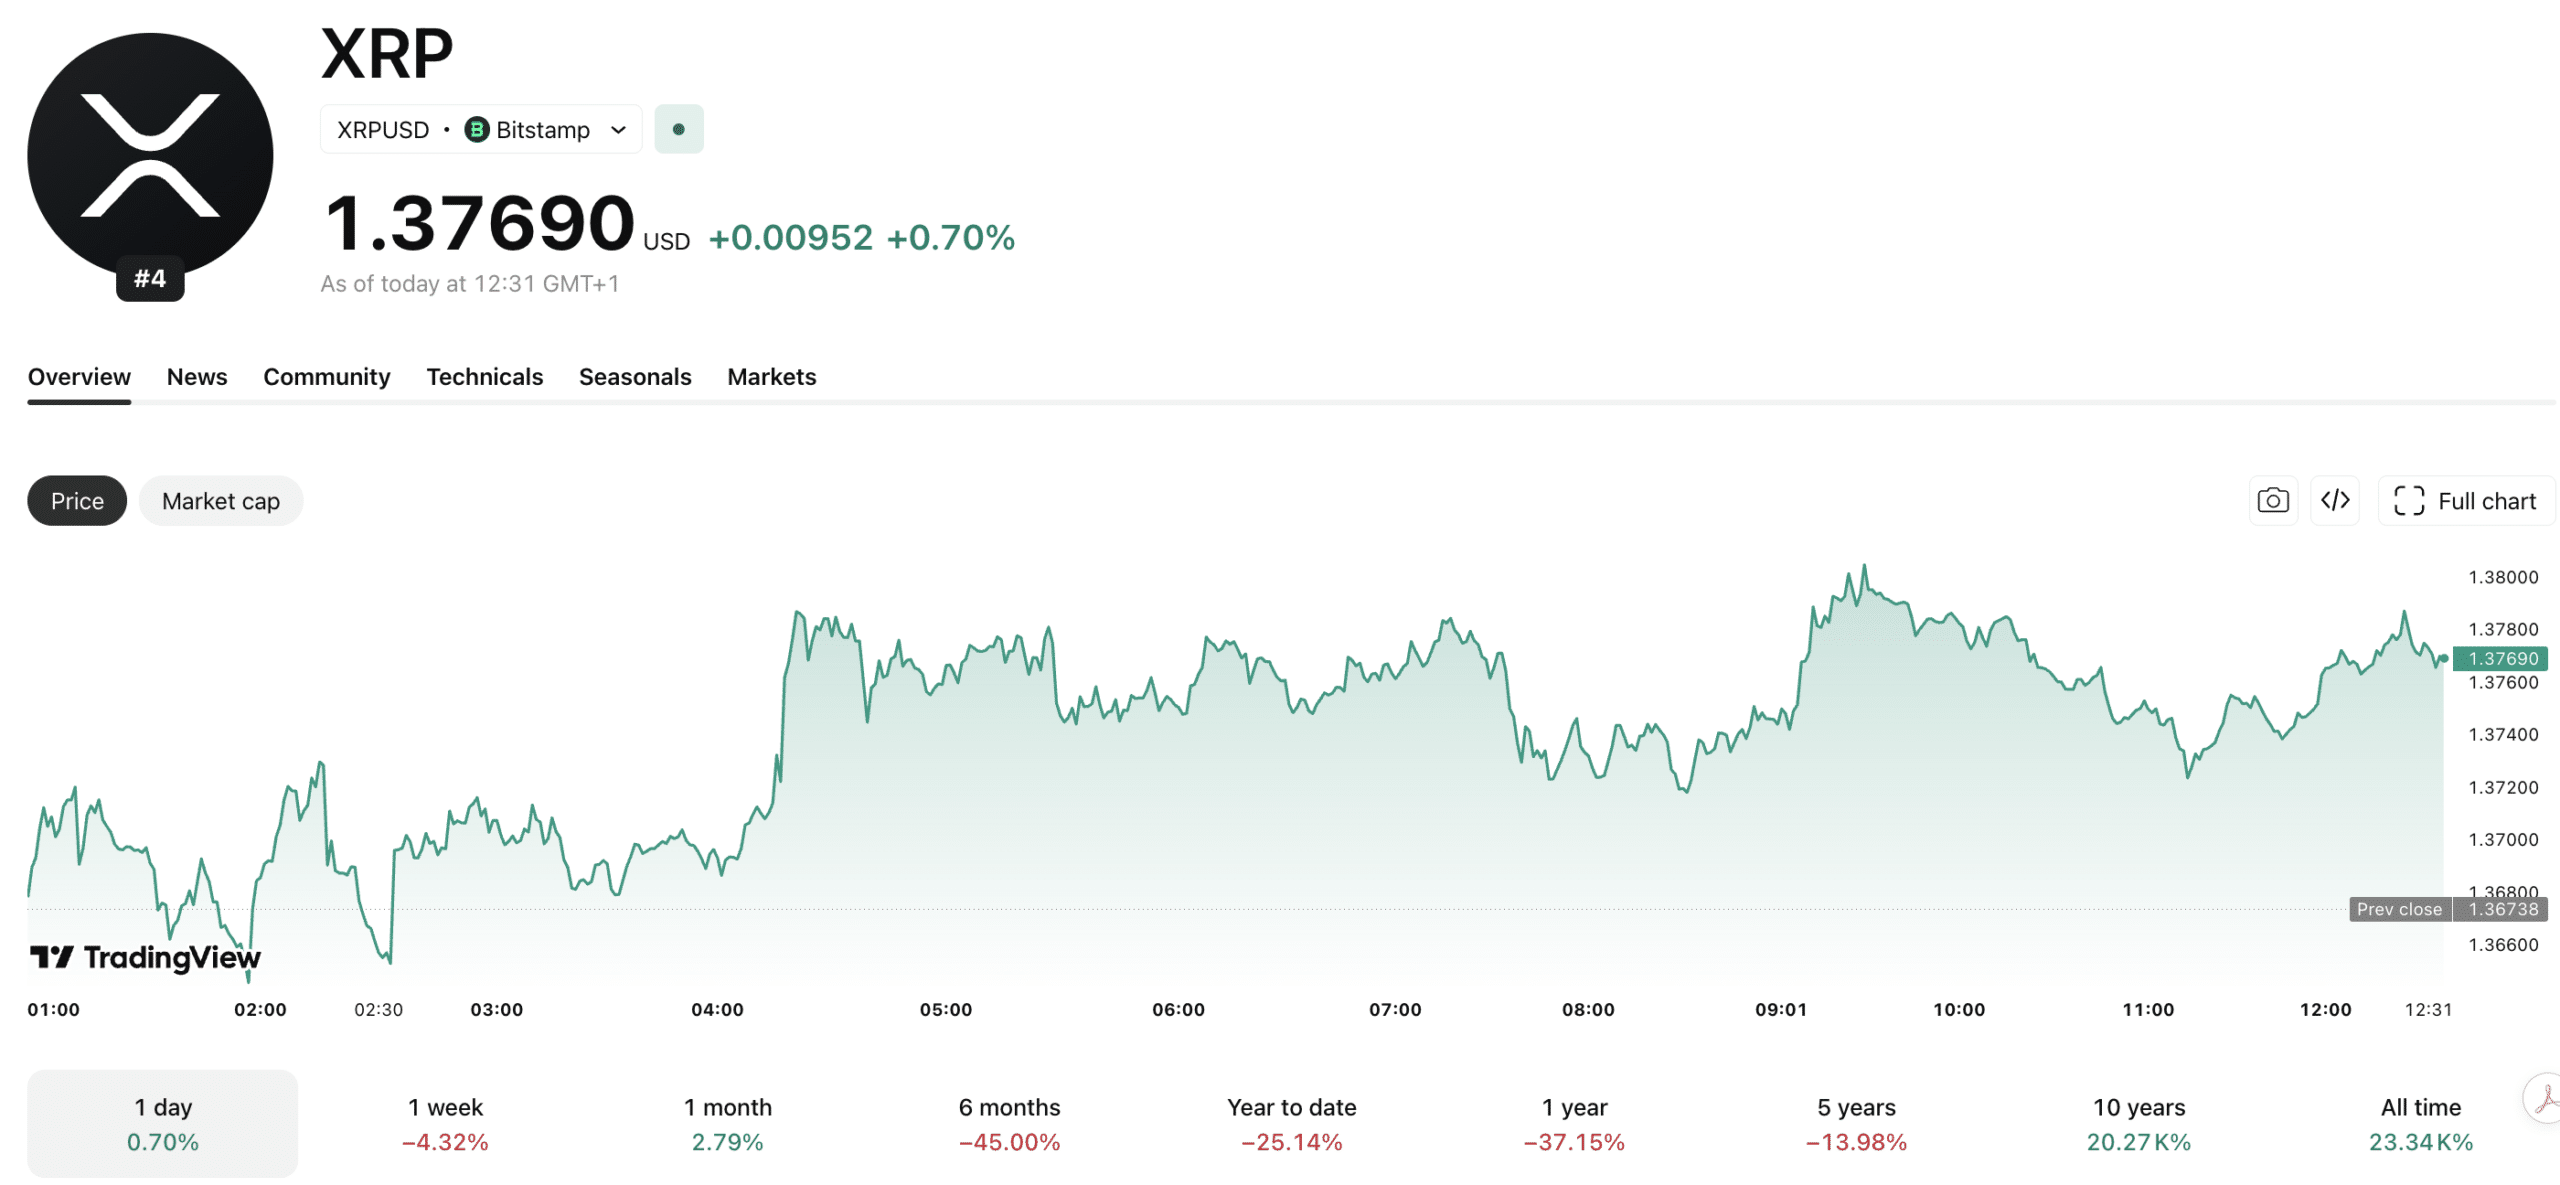Screen dimensions: 2560x1185
Task: Click the XRP title heading
Action: (387, 53)
